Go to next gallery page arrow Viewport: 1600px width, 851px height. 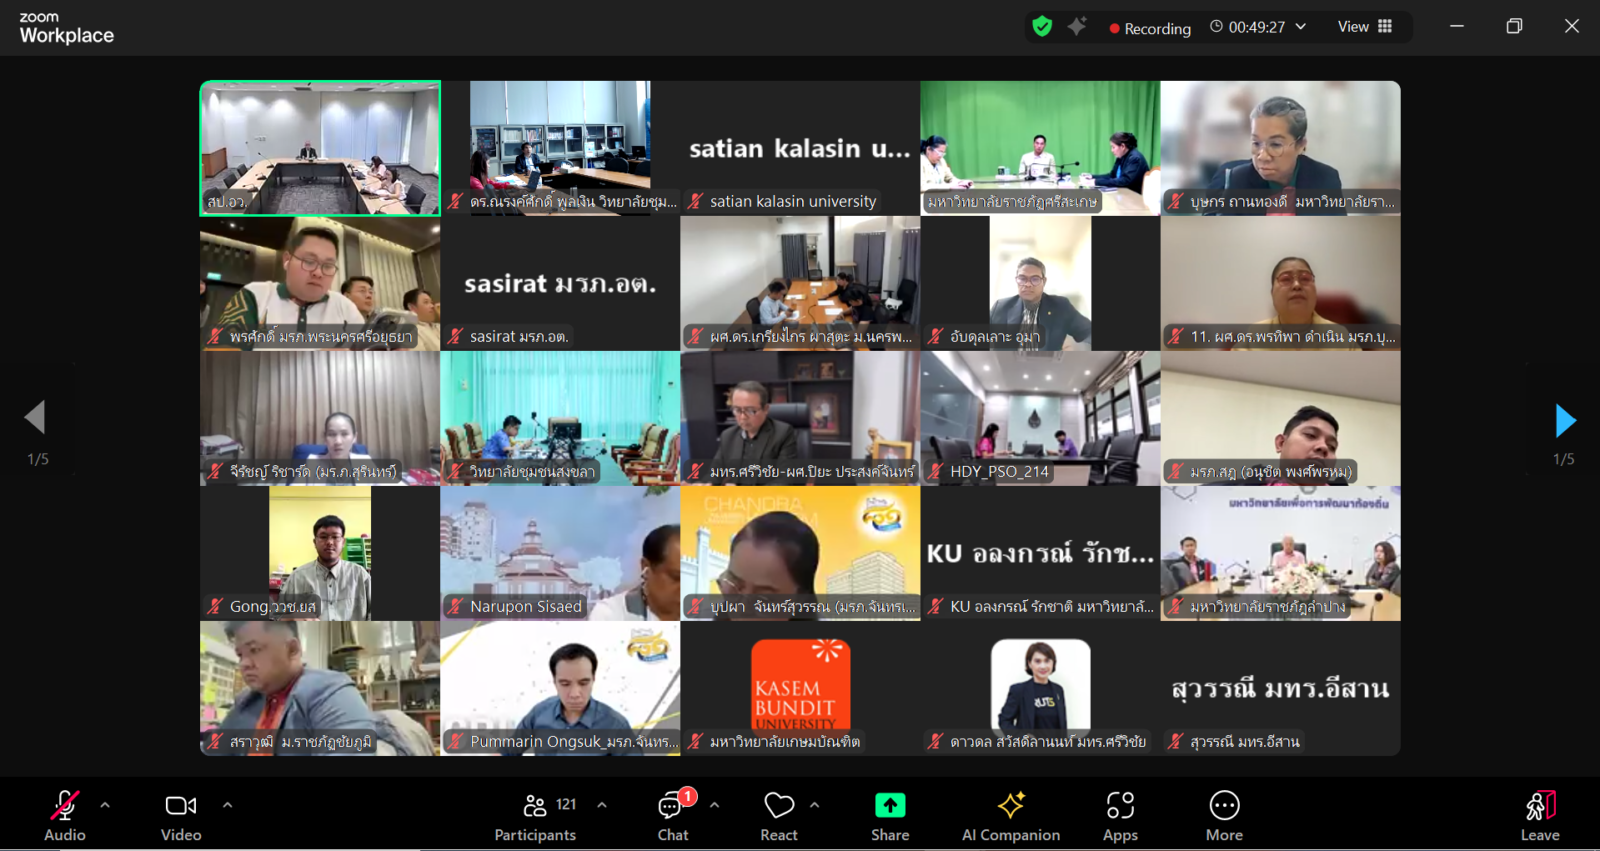coord(1565,421)
